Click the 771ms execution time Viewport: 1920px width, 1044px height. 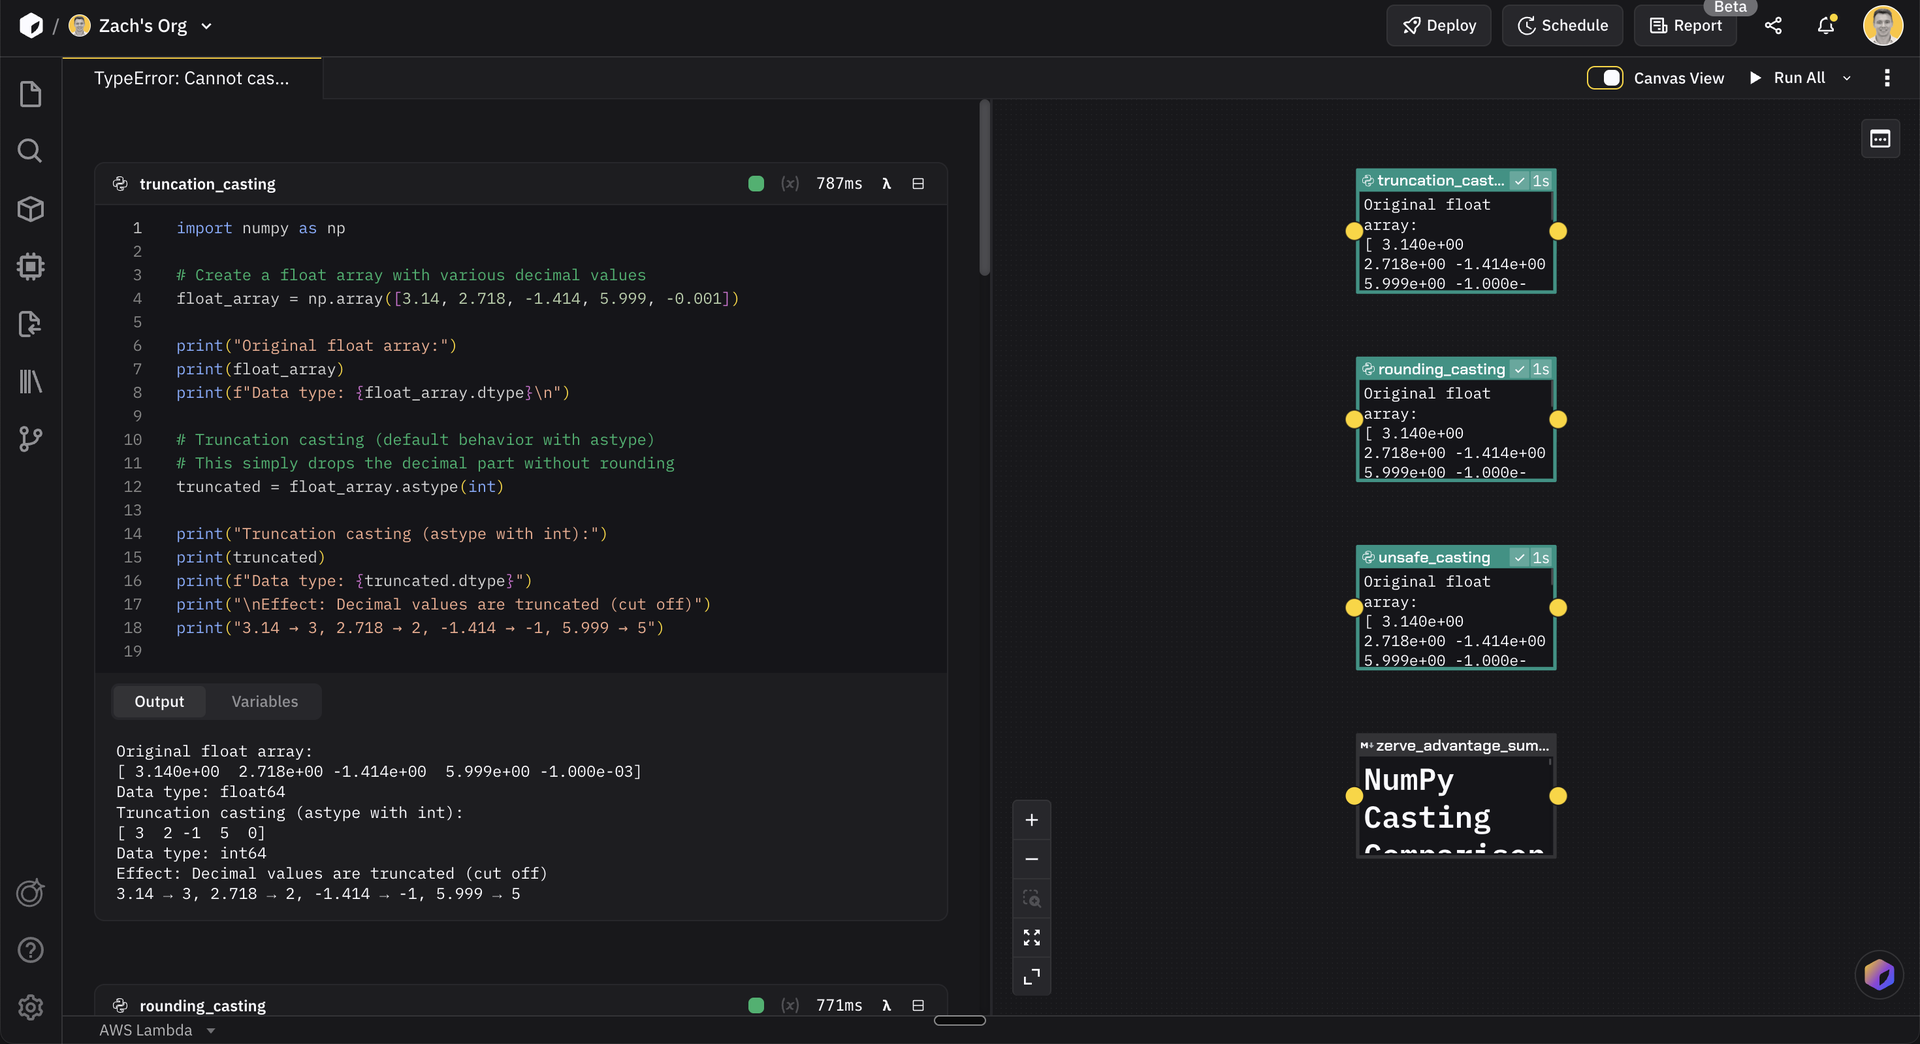click(839, 1006)
